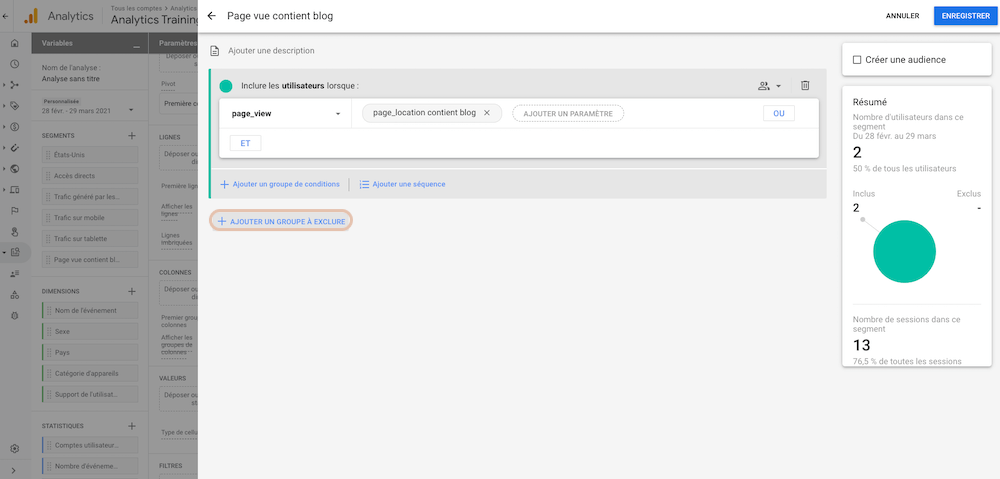
Task: Add a new dimension with plus icon
Action: click(x=131, y=291)
